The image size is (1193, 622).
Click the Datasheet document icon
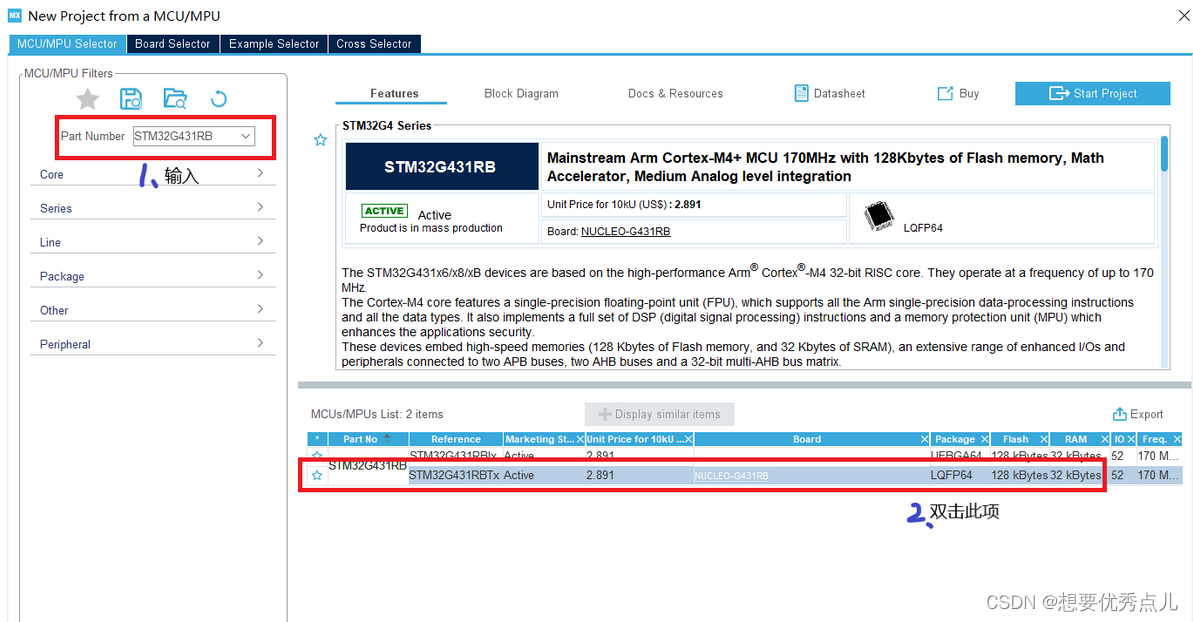coord(801,94)
